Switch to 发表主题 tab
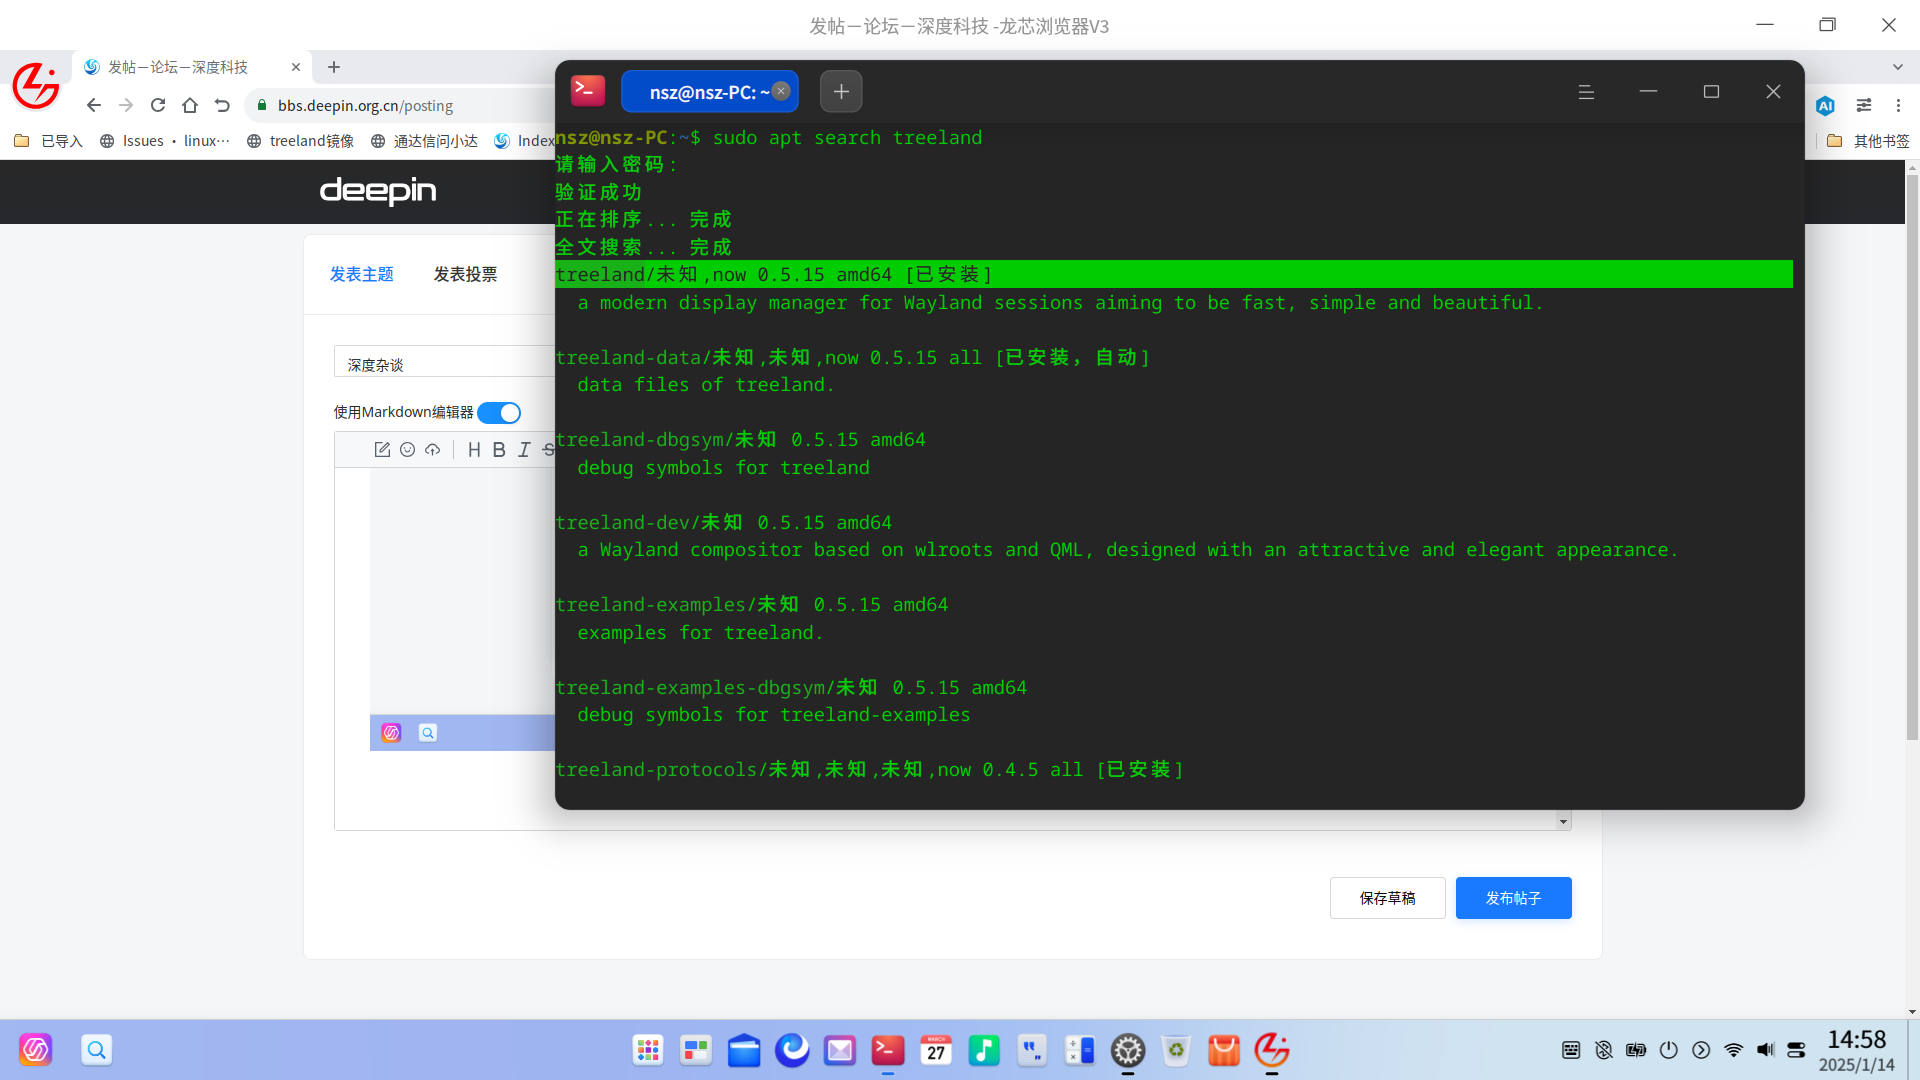 pyautogui.click(x=362, y=274)
